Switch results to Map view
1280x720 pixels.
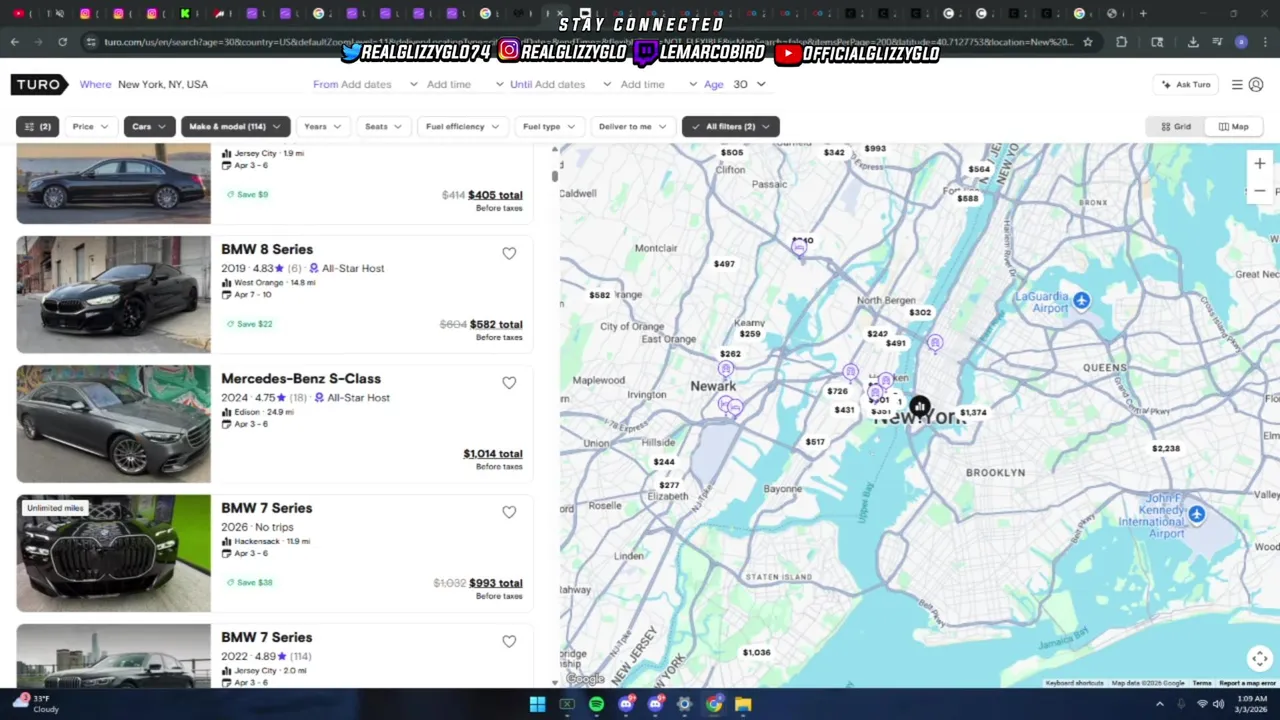click(1234, 126)
